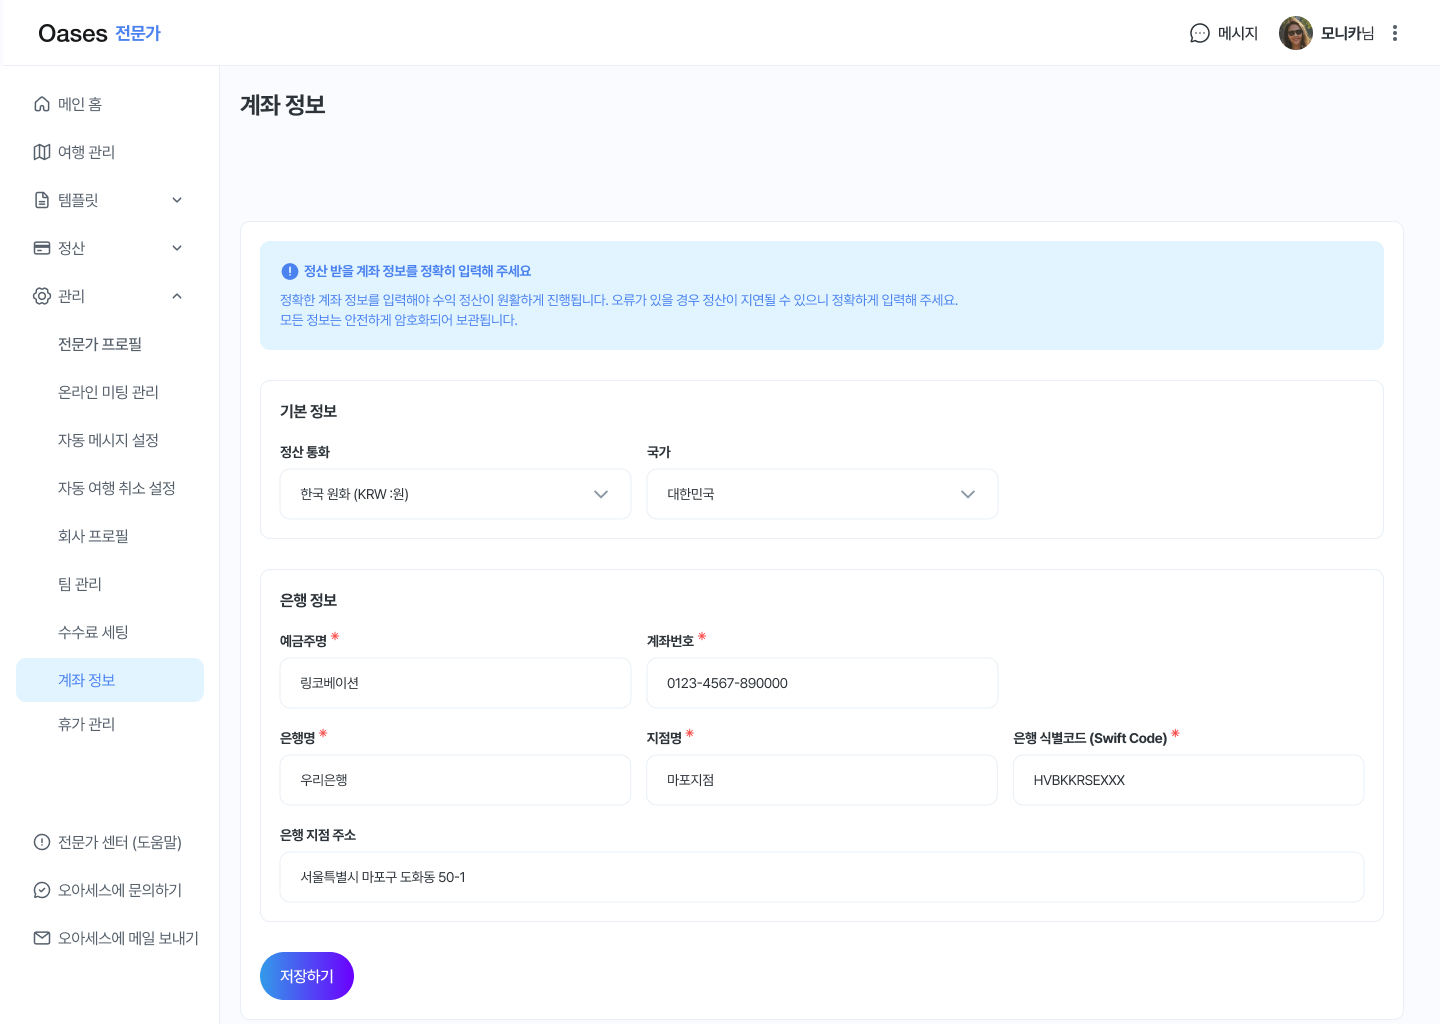The height and width of the screenshot is (1024, 1440).
Task: Click the map icon for 여행 관리
Action: [42, 152]
